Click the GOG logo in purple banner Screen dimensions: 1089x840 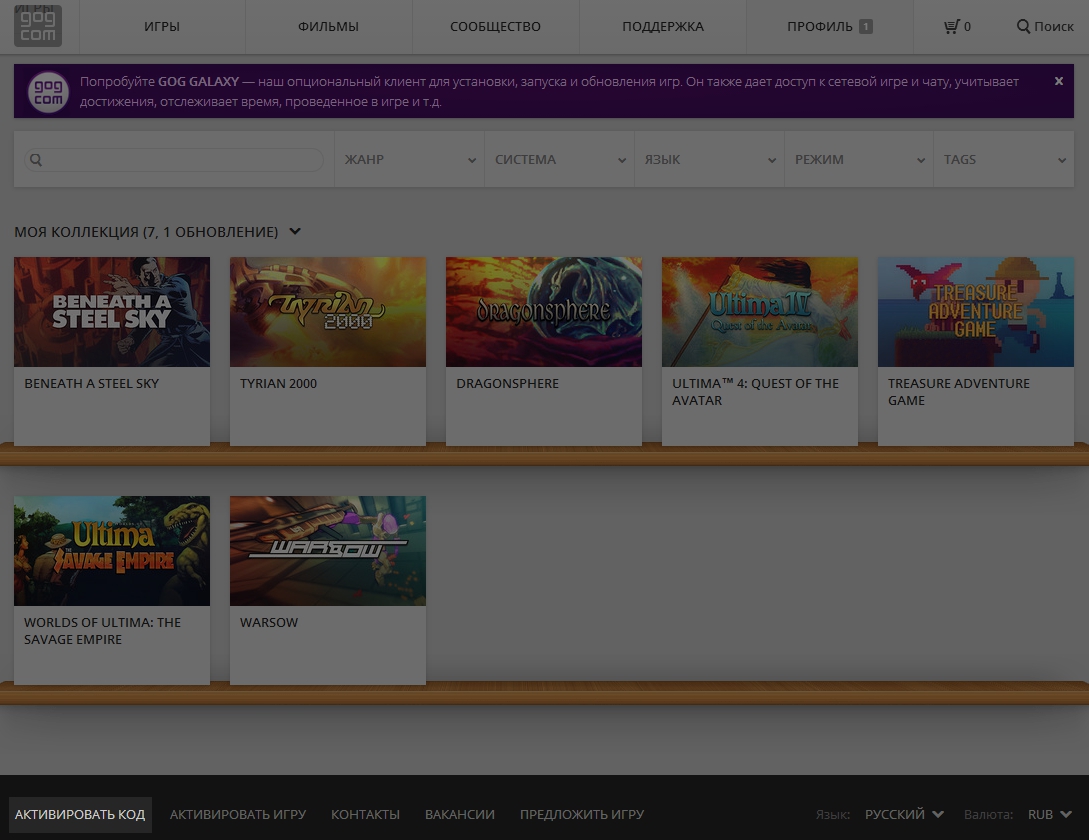pyautogui.click(x=48, y=92)
